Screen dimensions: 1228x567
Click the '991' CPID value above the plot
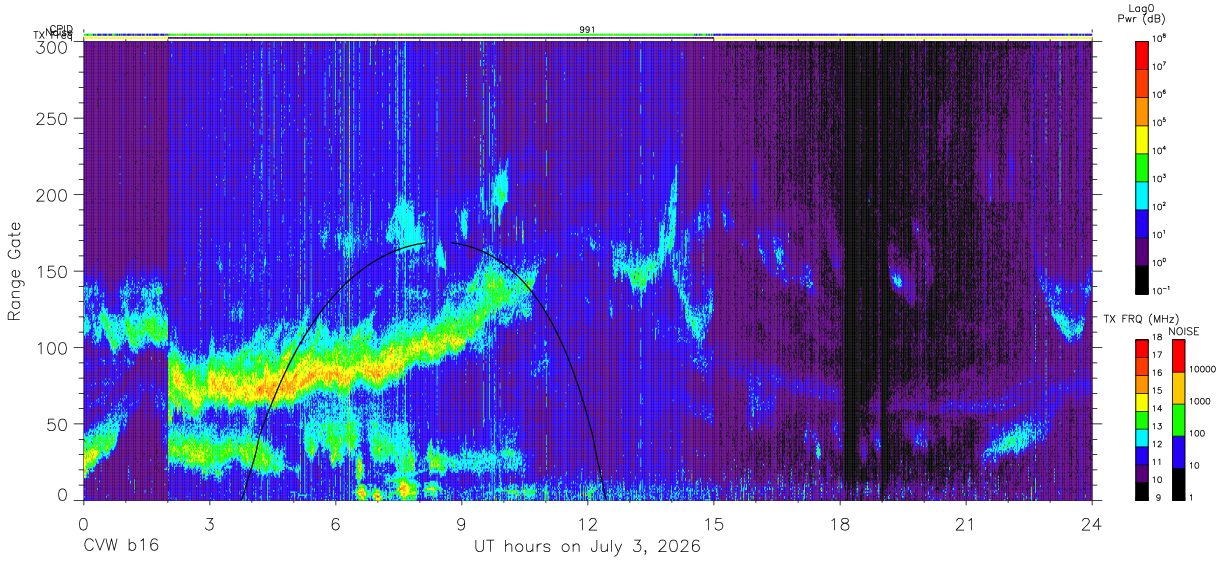tap(588, 30)
